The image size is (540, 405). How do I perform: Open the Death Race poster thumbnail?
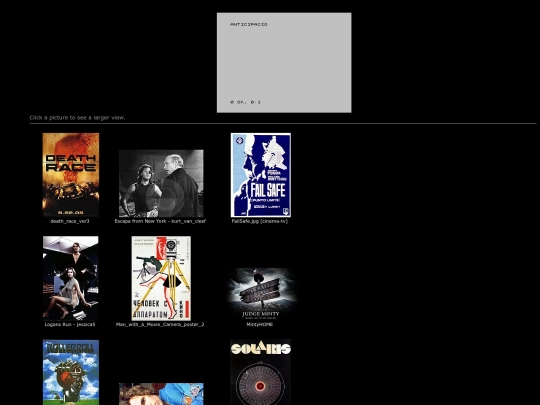click(x=71, y=175)
